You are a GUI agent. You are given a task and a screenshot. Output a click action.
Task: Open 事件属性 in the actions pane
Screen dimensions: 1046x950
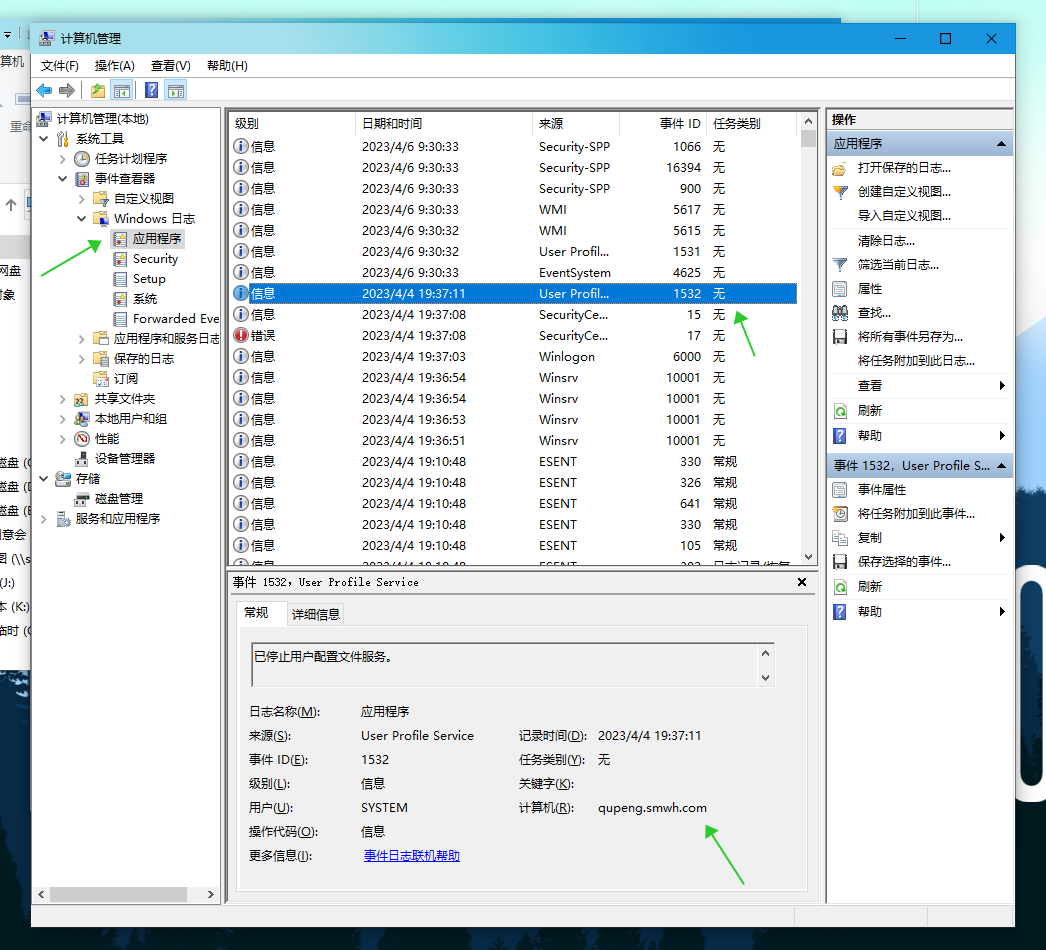click(x=881, y=490)
